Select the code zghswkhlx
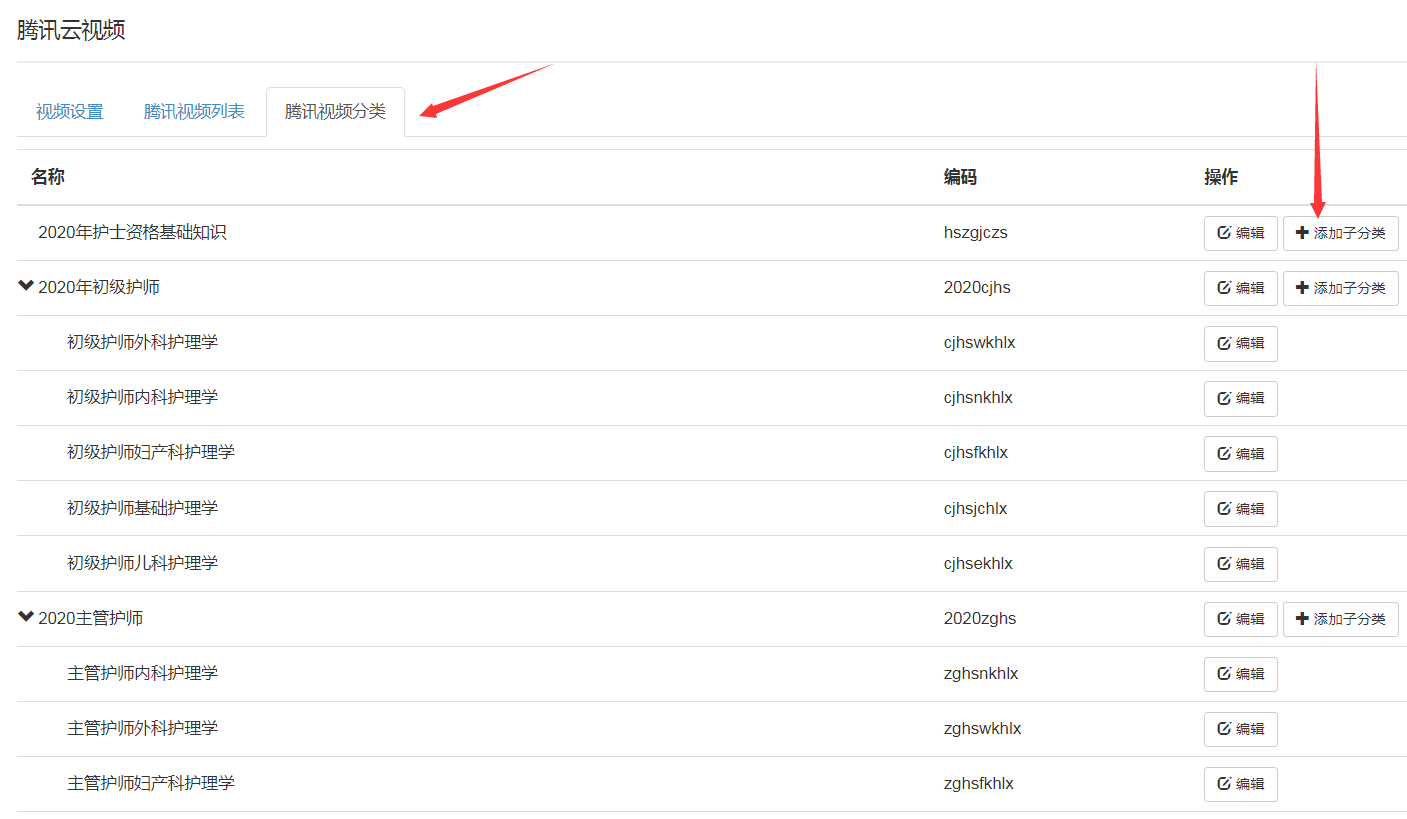Image resolution: width=1407 pixels, height=819 pixels. 983,728
